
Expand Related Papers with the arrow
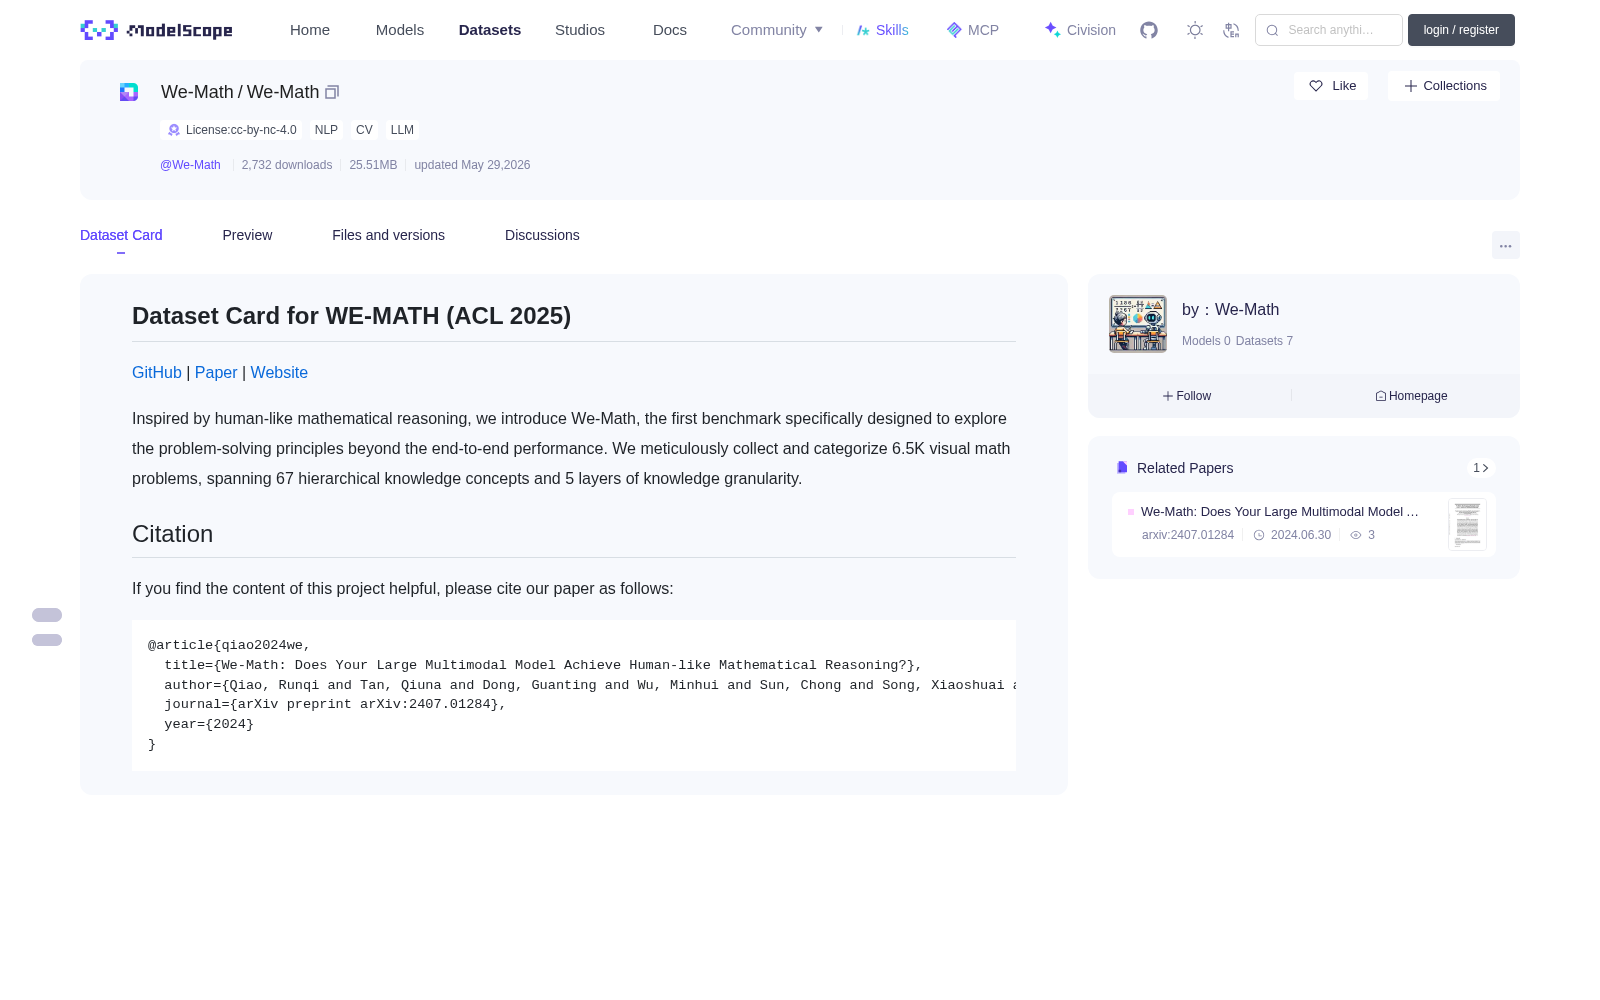(x=1481, y=468)
